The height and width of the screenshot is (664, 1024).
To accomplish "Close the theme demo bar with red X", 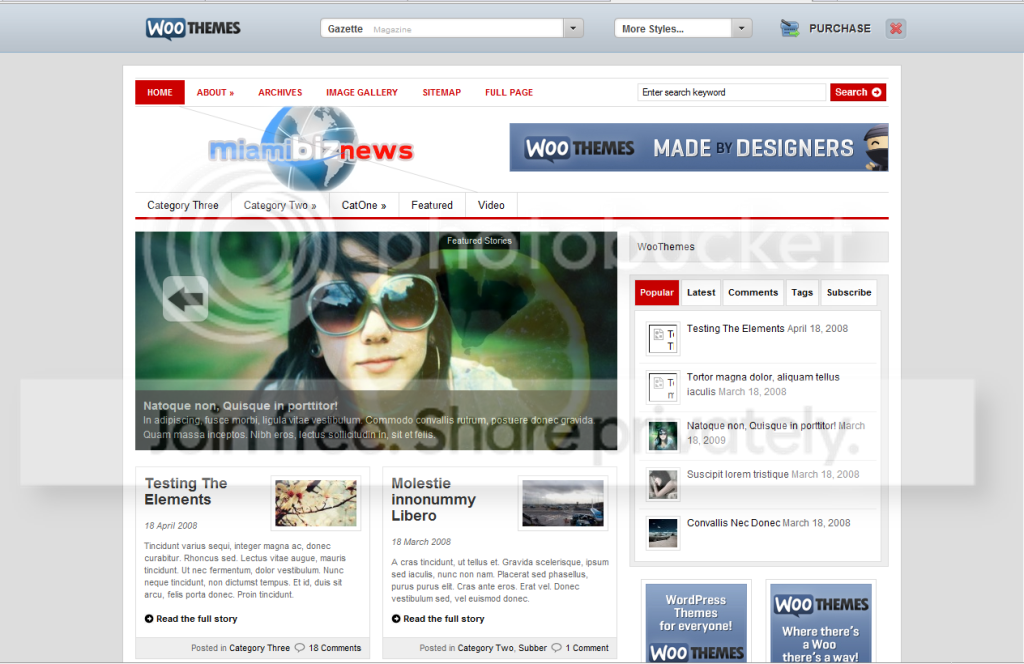I will click(x=895, y=28).
